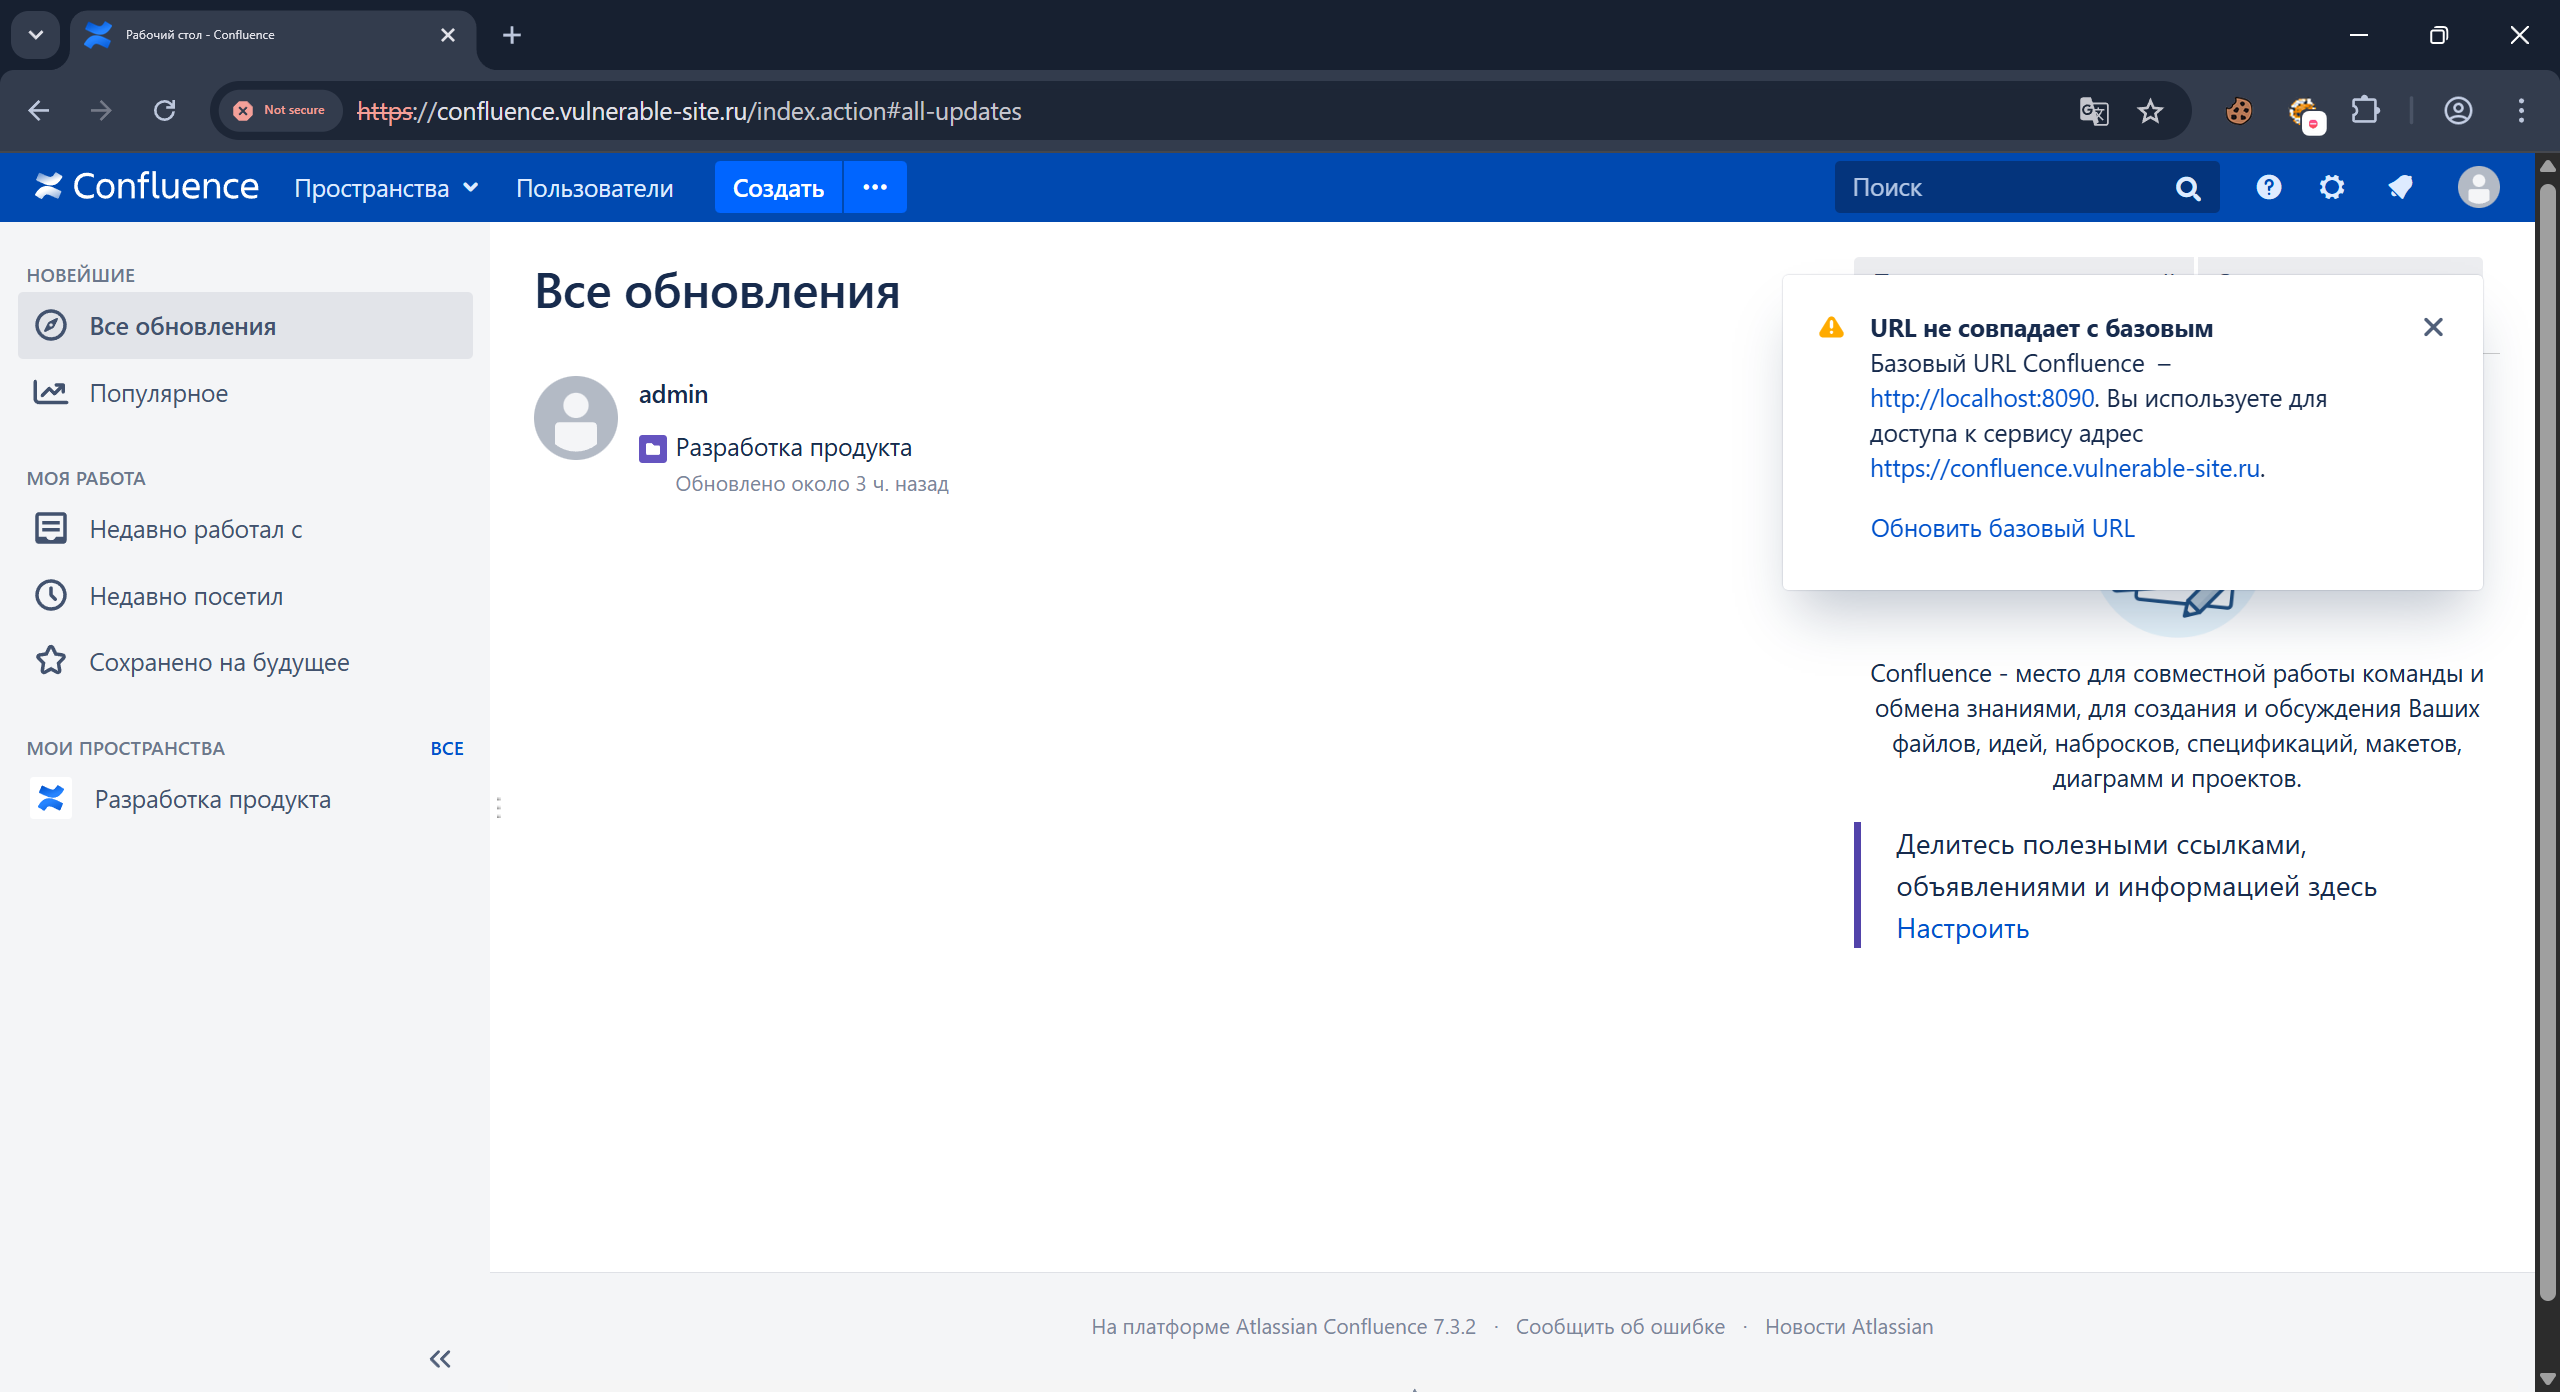Open Chrome three-dot menu
The height and width of the screenshot is (1392, 2560).
[x=2521, y=110]
